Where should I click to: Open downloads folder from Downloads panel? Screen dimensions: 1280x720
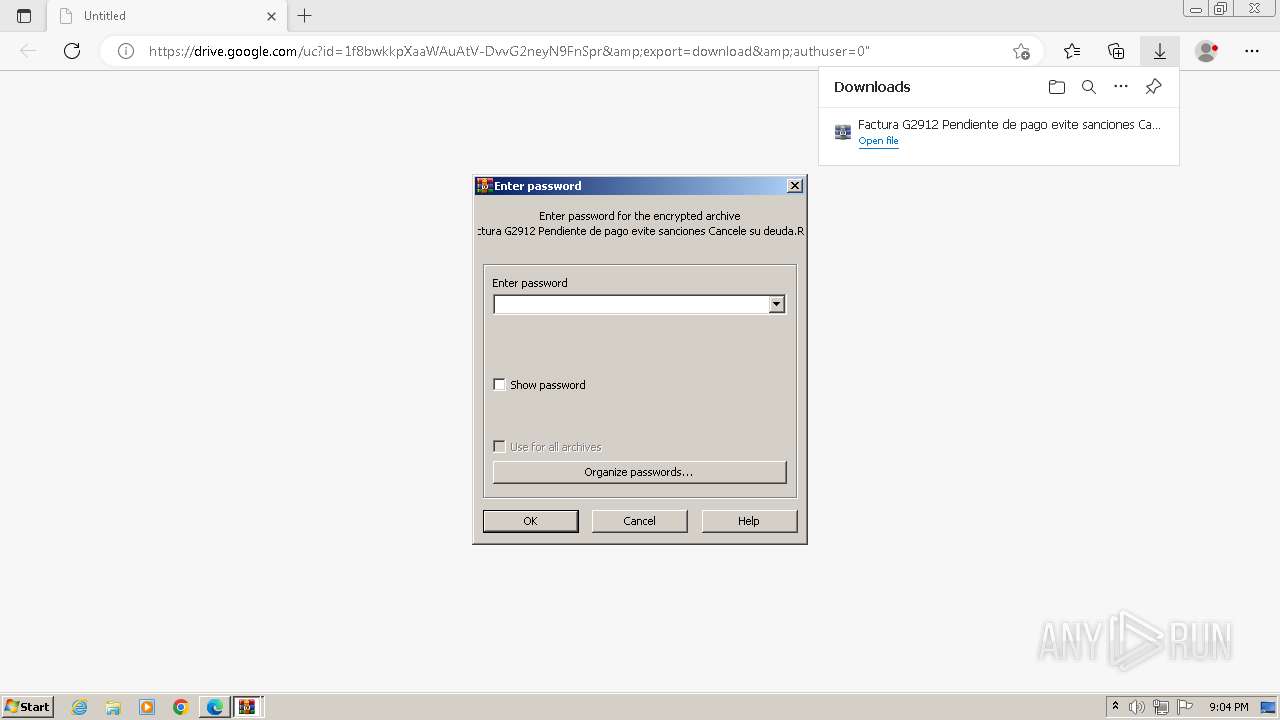1057,87
